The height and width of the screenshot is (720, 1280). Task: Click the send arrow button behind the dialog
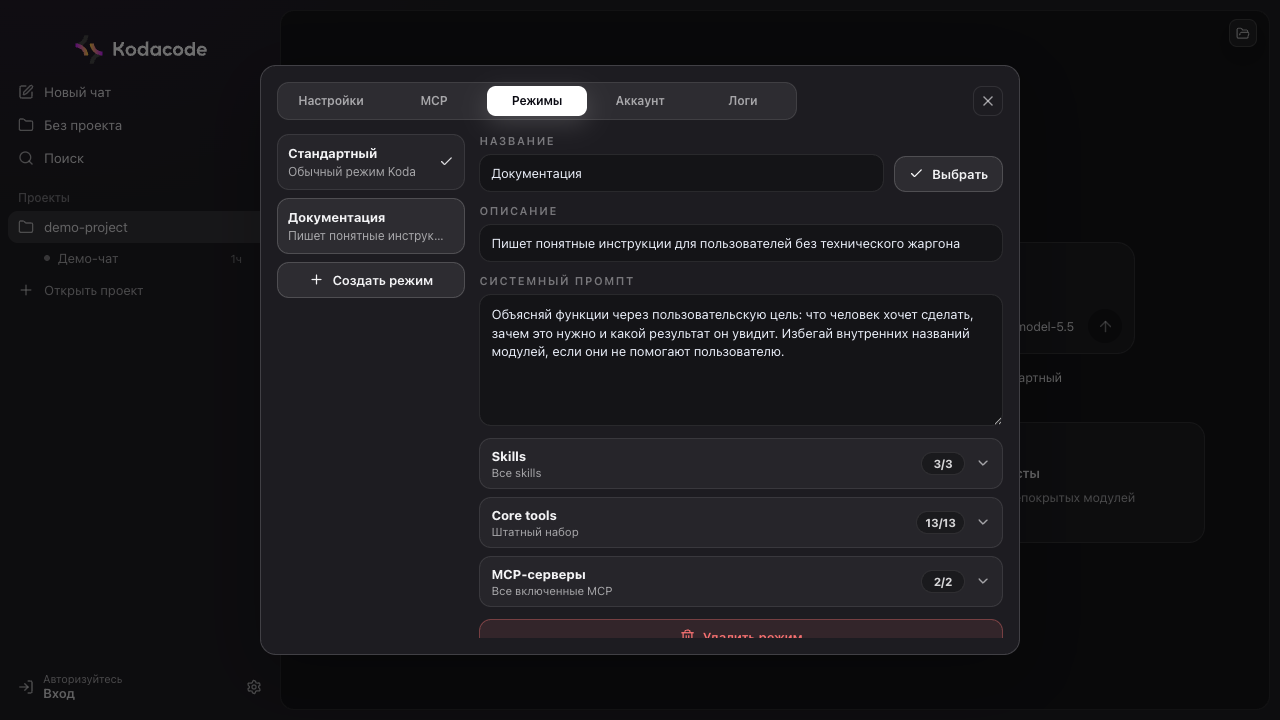(1105, 326)
